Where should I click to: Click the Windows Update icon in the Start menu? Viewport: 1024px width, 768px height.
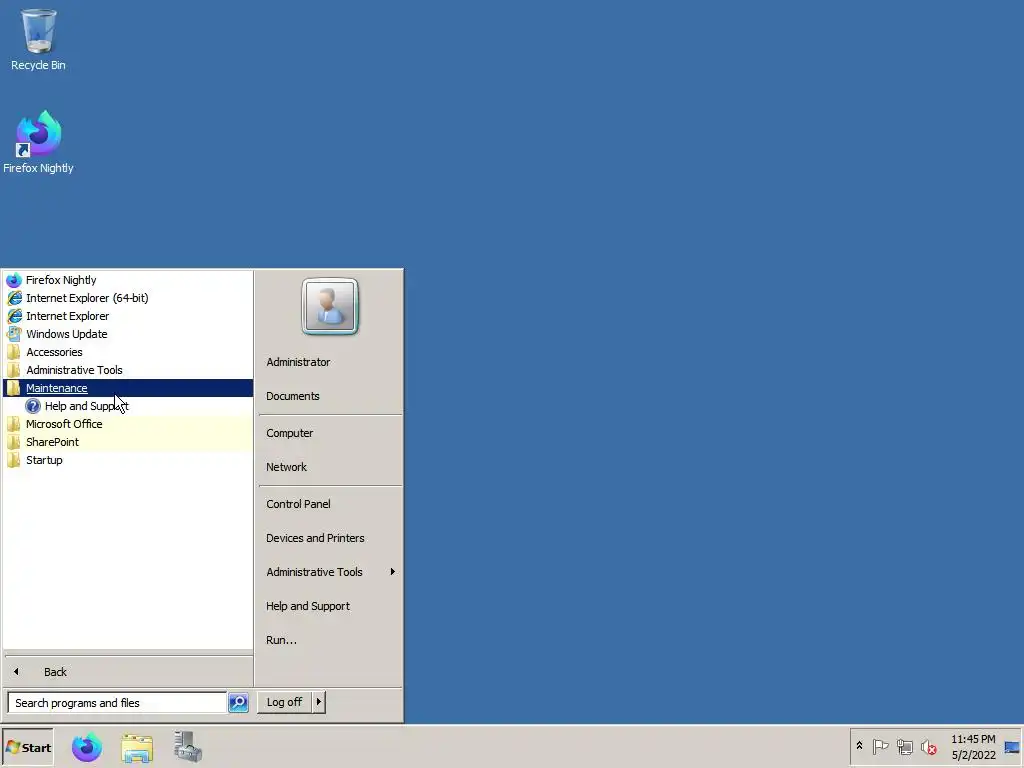point(14,334)
